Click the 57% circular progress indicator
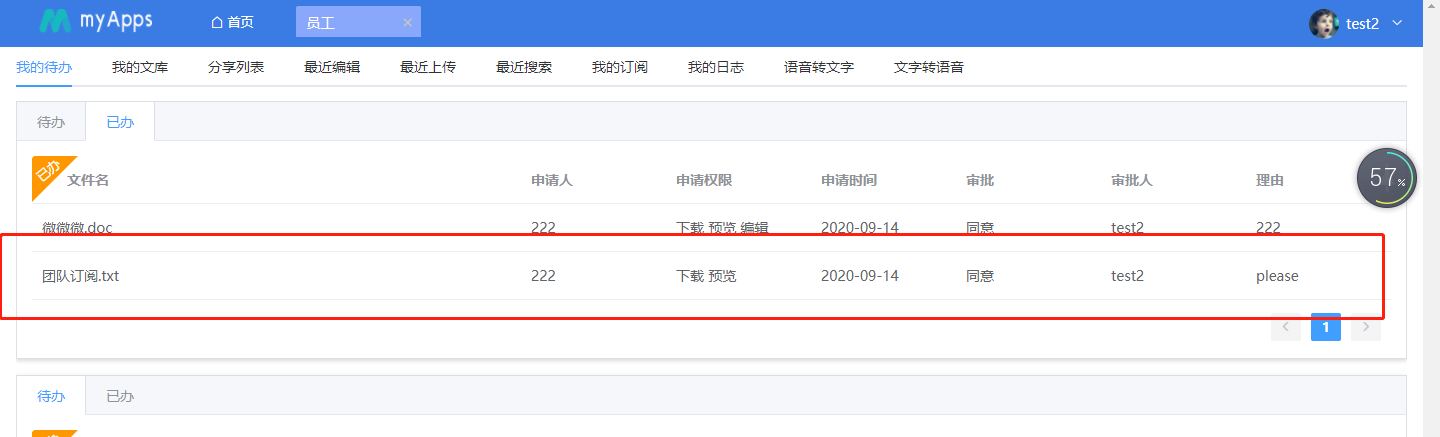 coord(1386,178)
